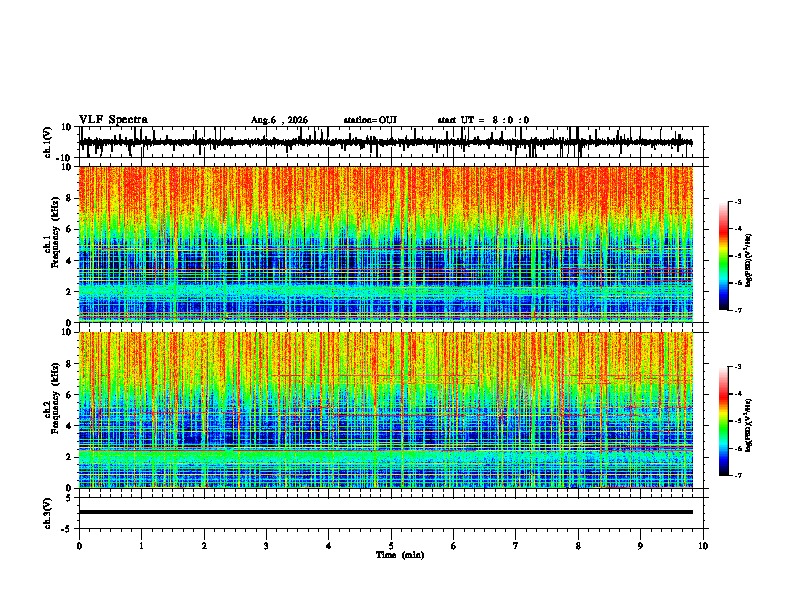Click the '-7' label on the lower colorbar
This screenshot has height=612, width=792.
(738, 475)
